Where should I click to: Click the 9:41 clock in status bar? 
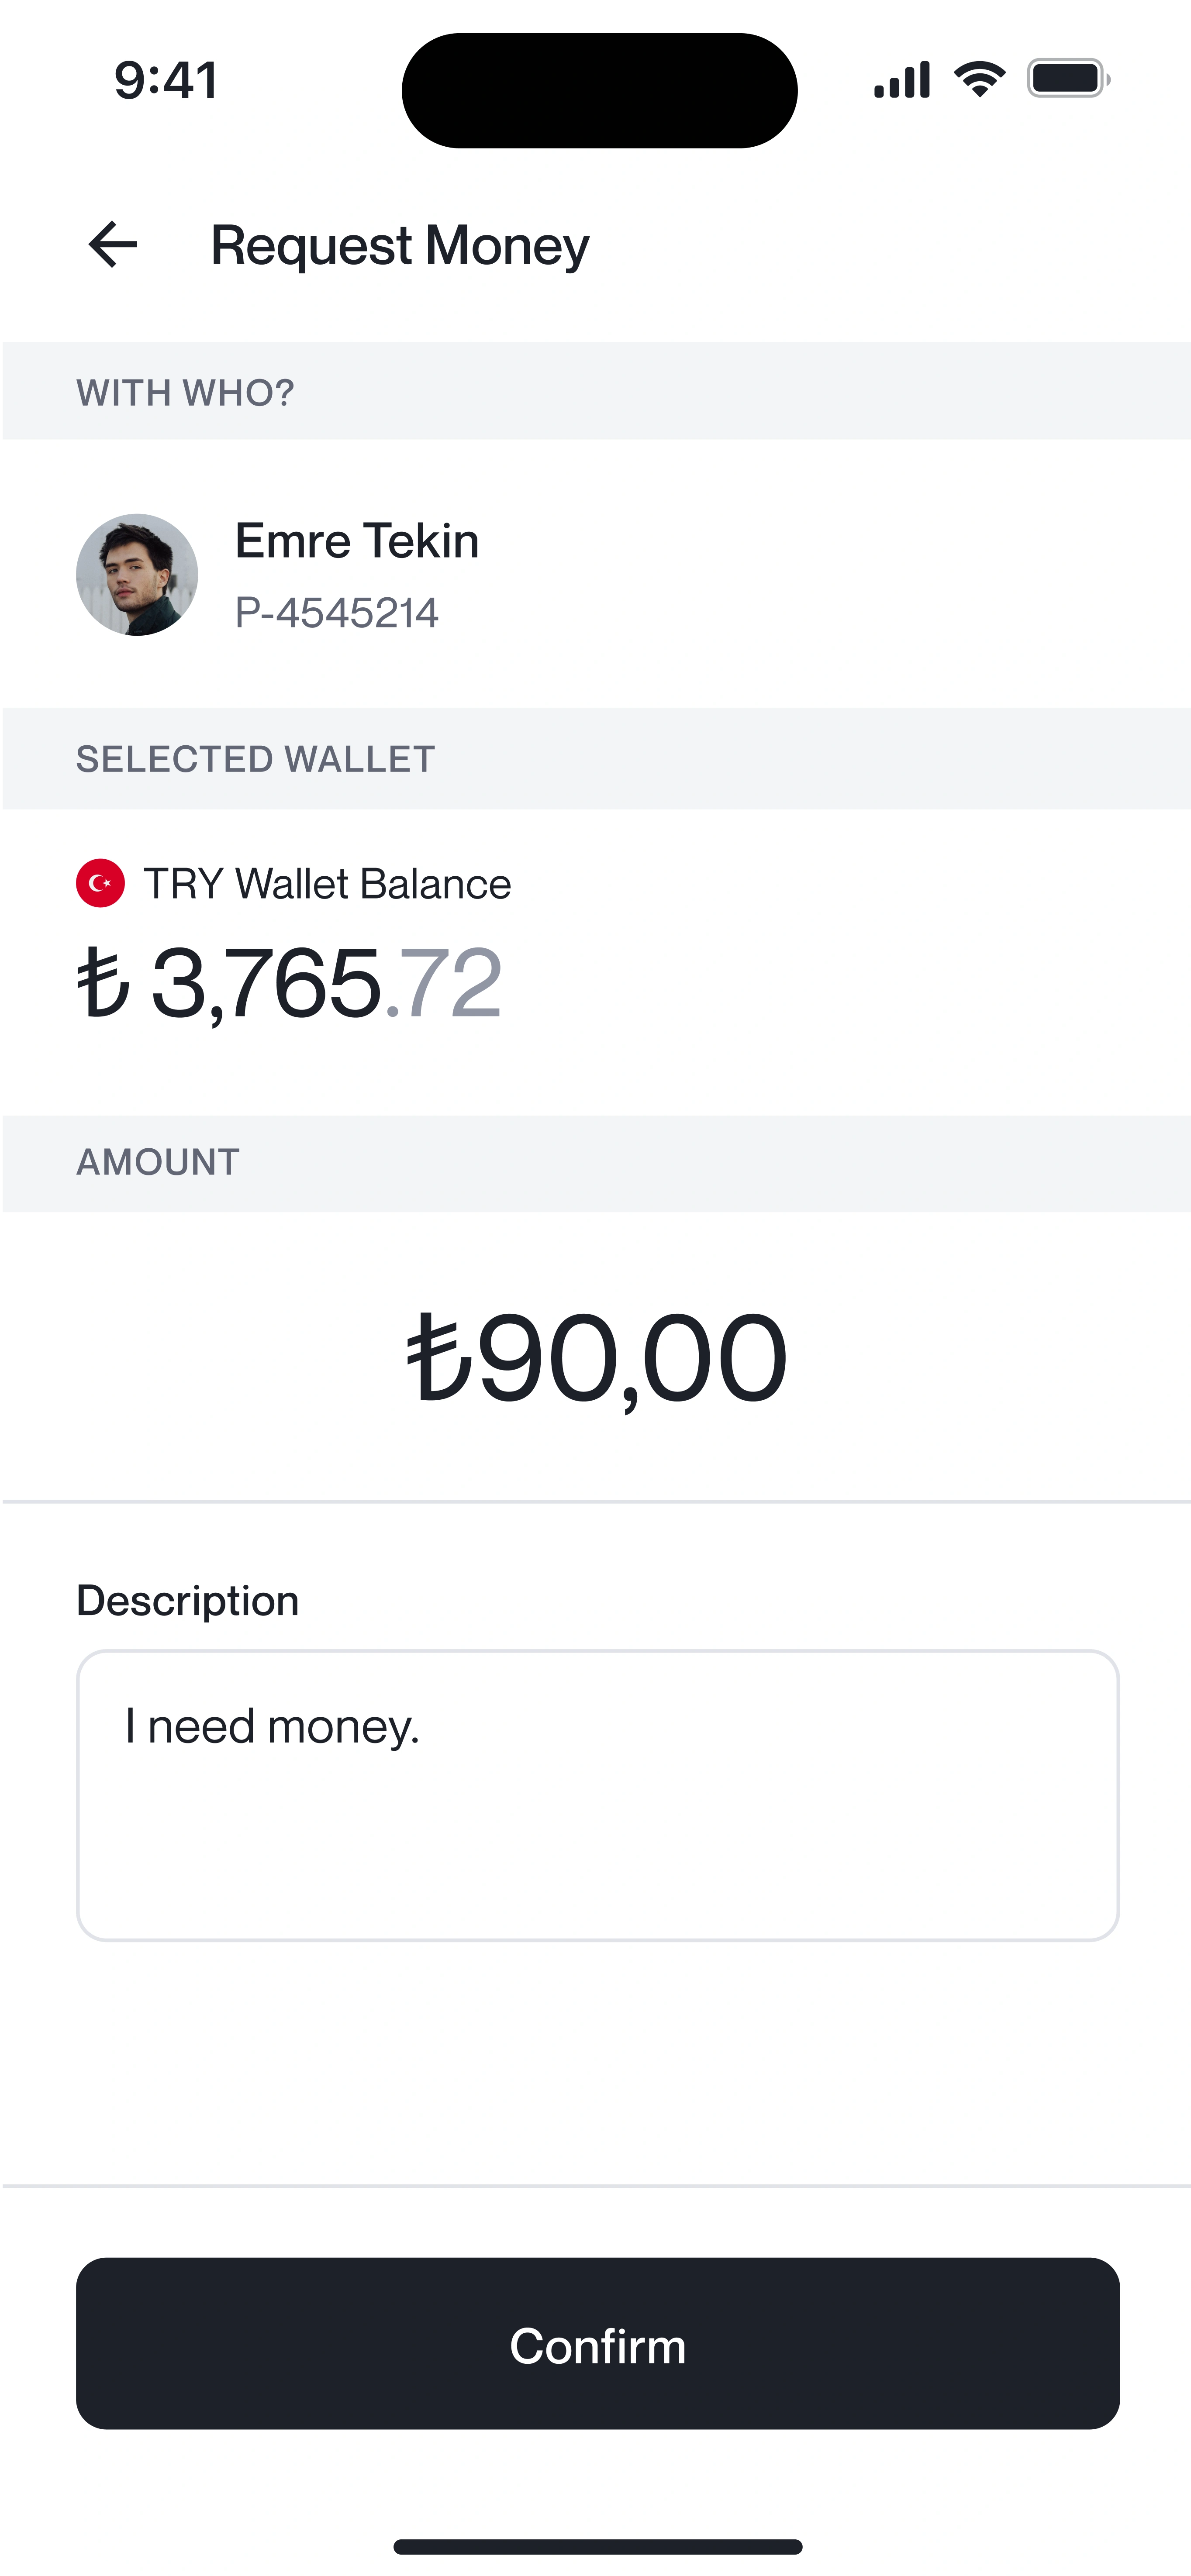[x=166, y=80]
